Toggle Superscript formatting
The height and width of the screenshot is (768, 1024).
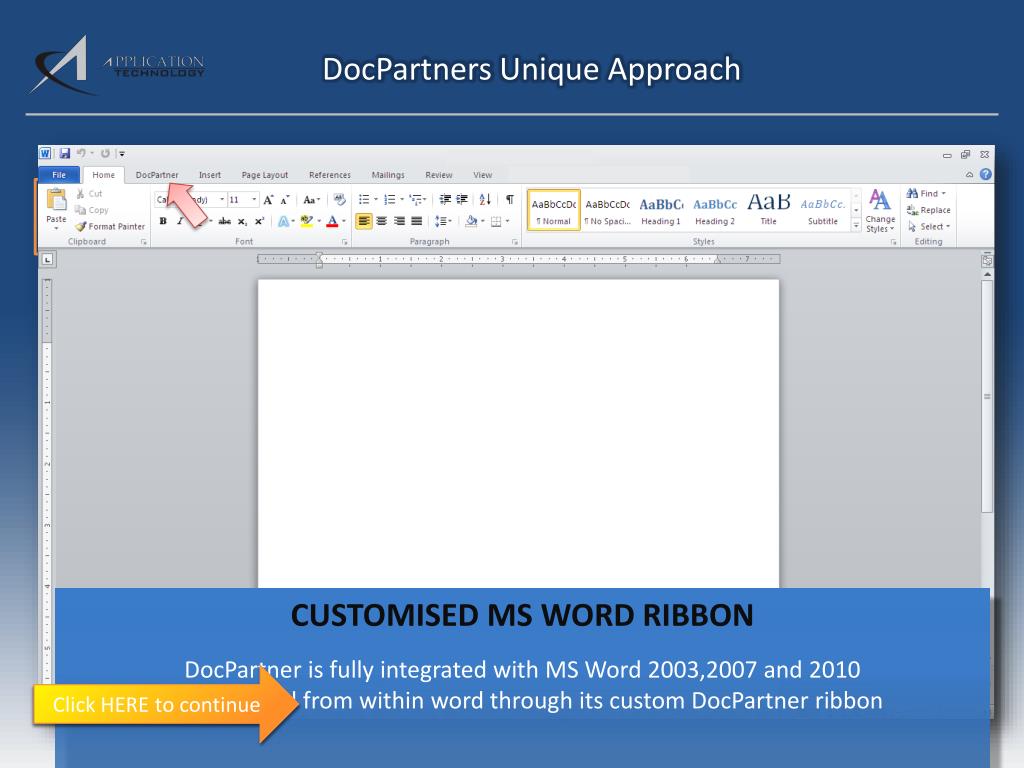click(x=259, y=221)
